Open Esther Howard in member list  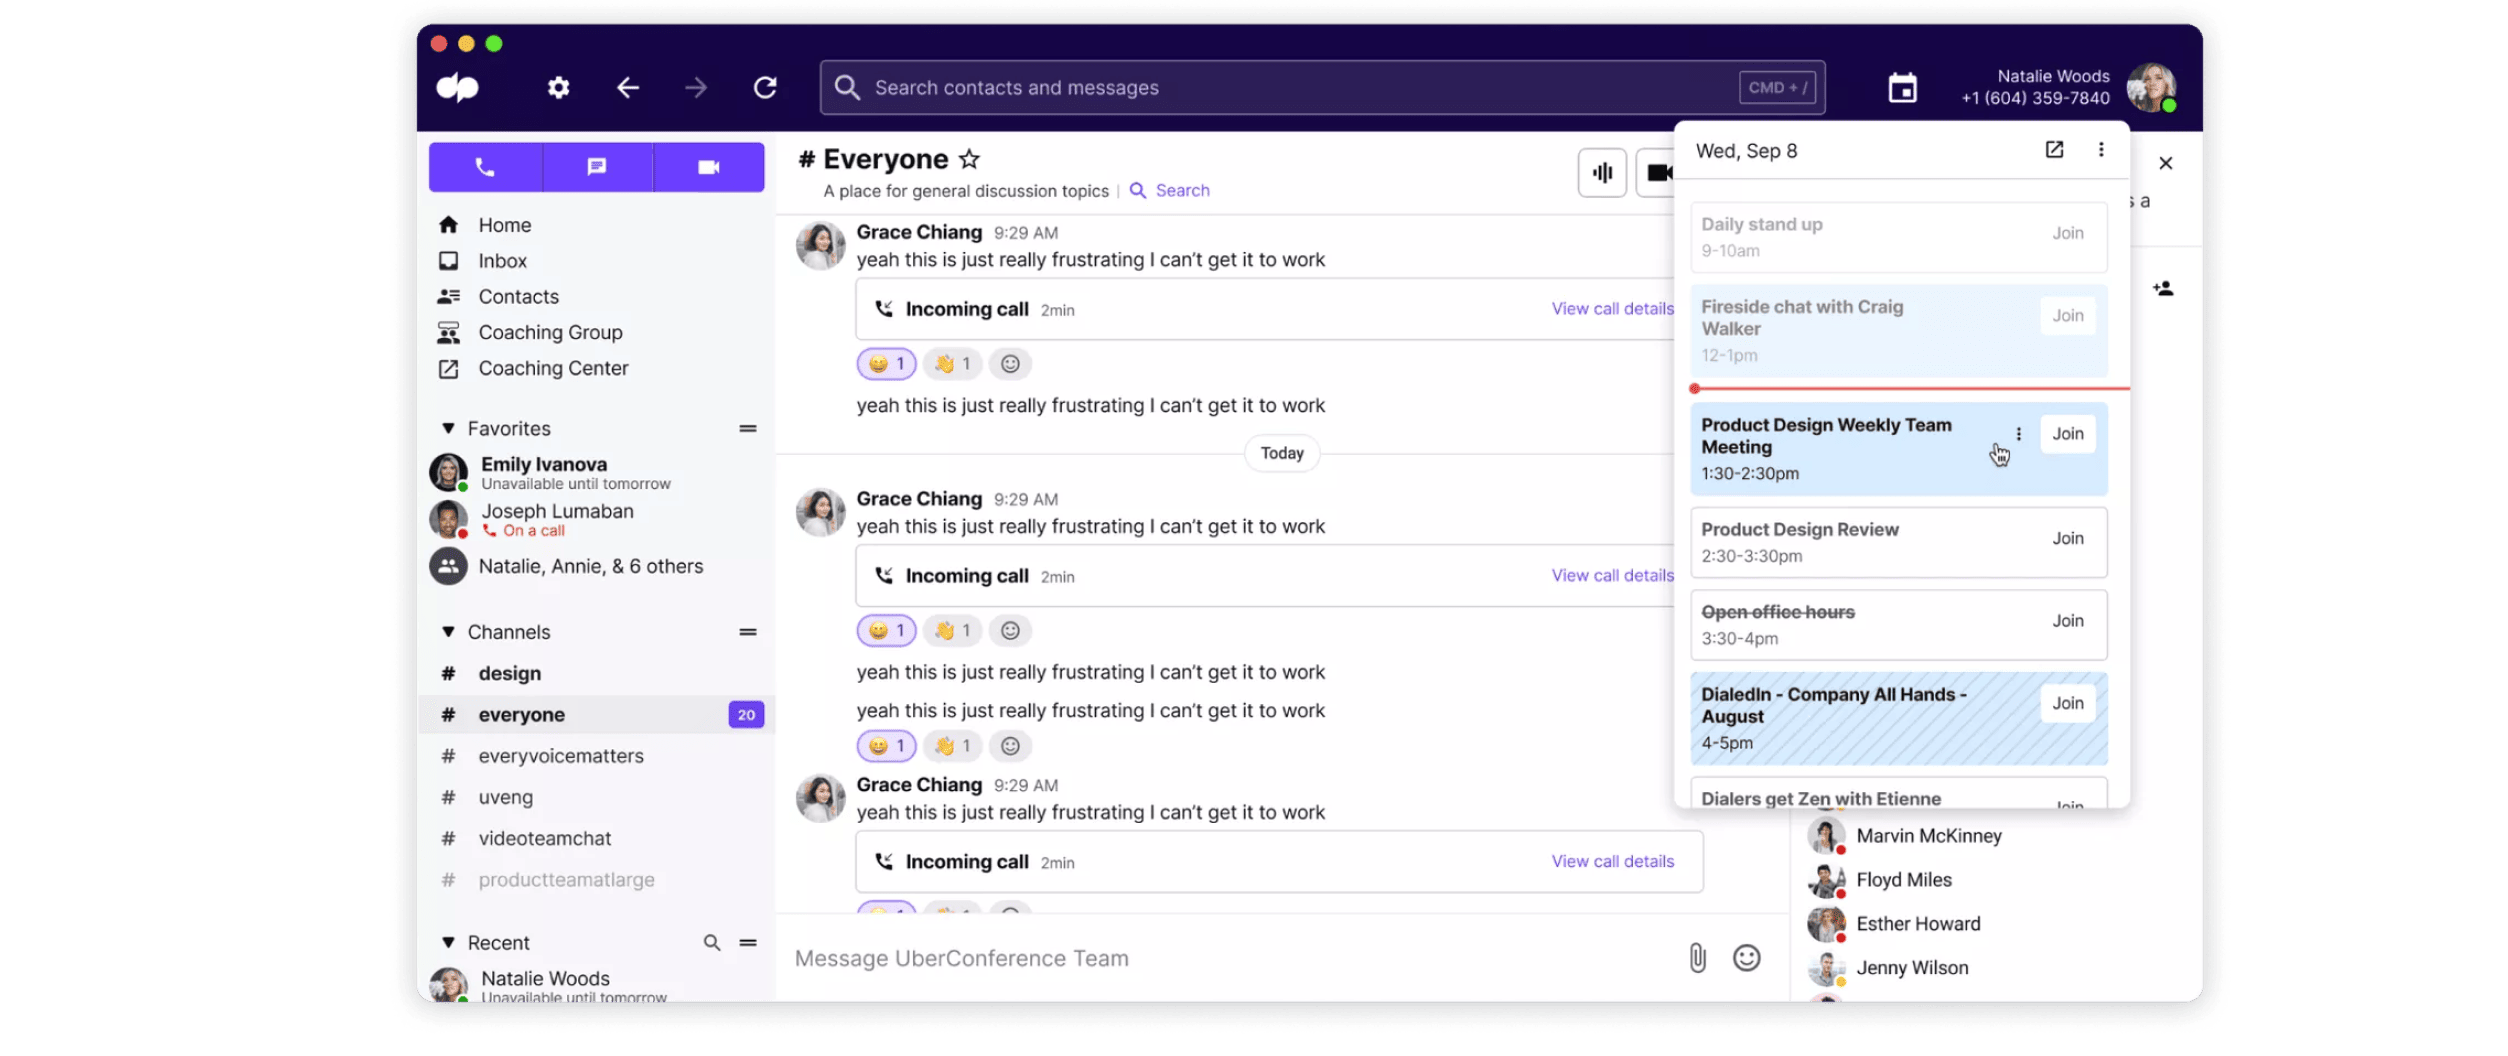coord(1894,925)
